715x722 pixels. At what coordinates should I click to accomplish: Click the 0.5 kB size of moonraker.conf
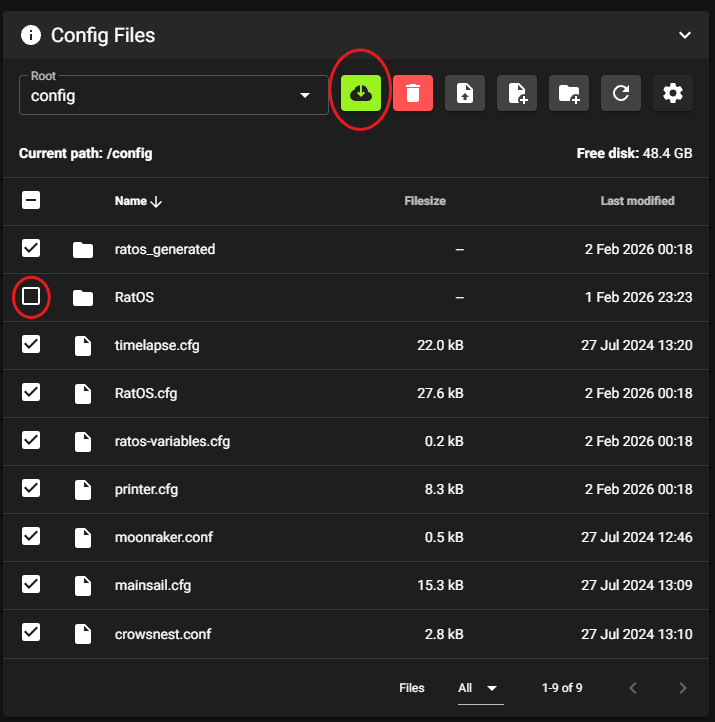[444, 537]
